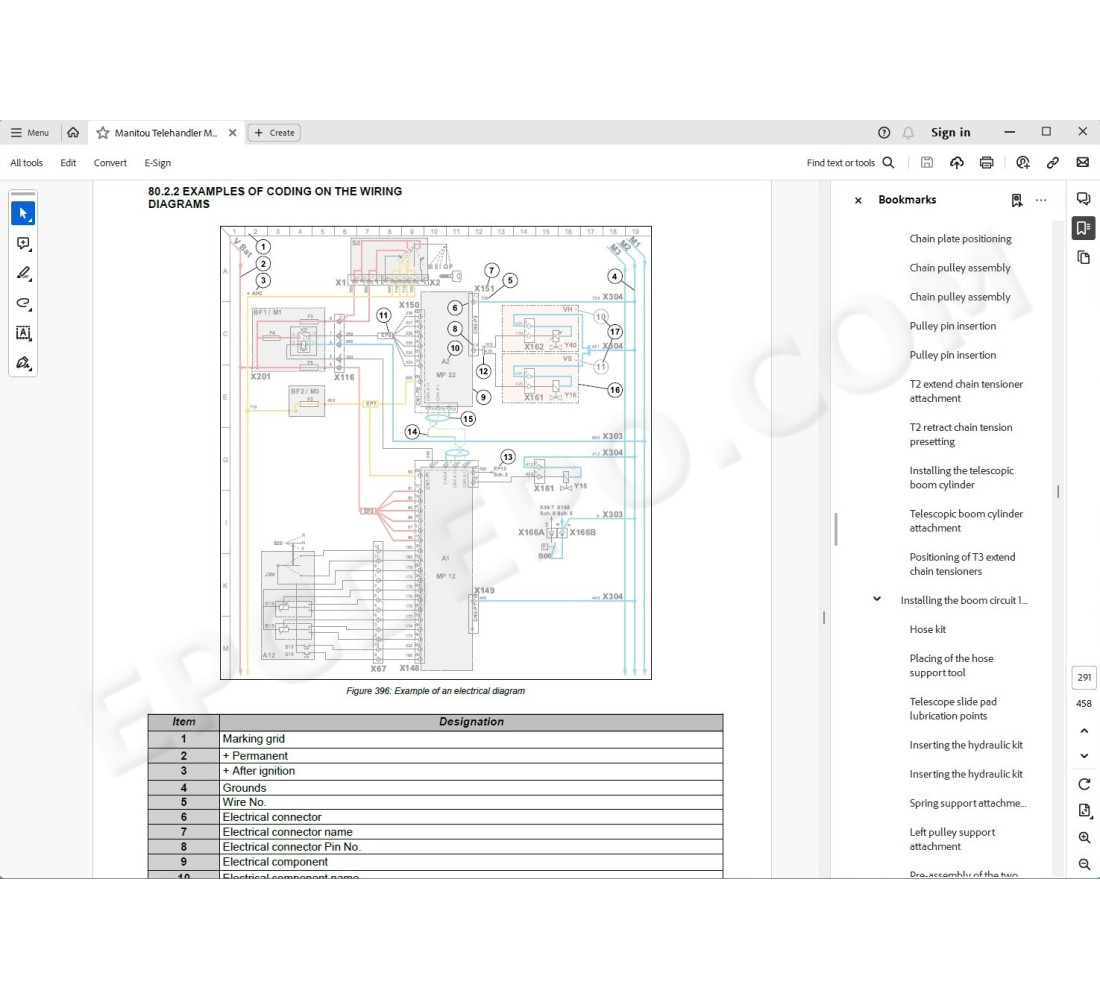Viewport: 1100px width, 1000px height.
Task: Click the rotate page icon
Action: (x=1084, y=784)
